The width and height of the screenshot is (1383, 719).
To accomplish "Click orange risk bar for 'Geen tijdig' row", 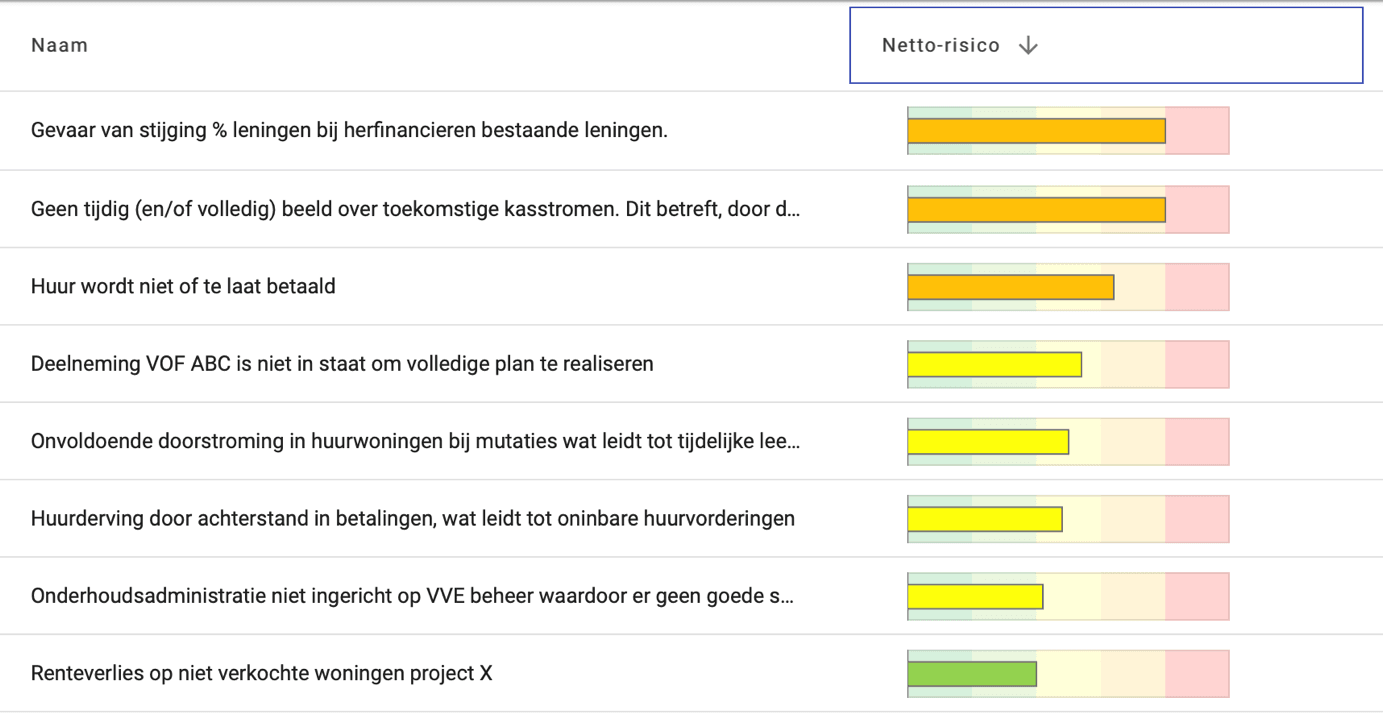I will [1036, 209].
